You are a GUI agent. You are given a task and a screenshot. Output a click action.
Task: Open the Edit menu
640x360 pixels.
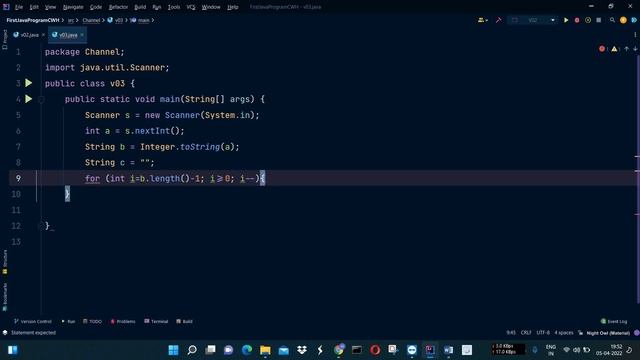(x=34, y=7)
